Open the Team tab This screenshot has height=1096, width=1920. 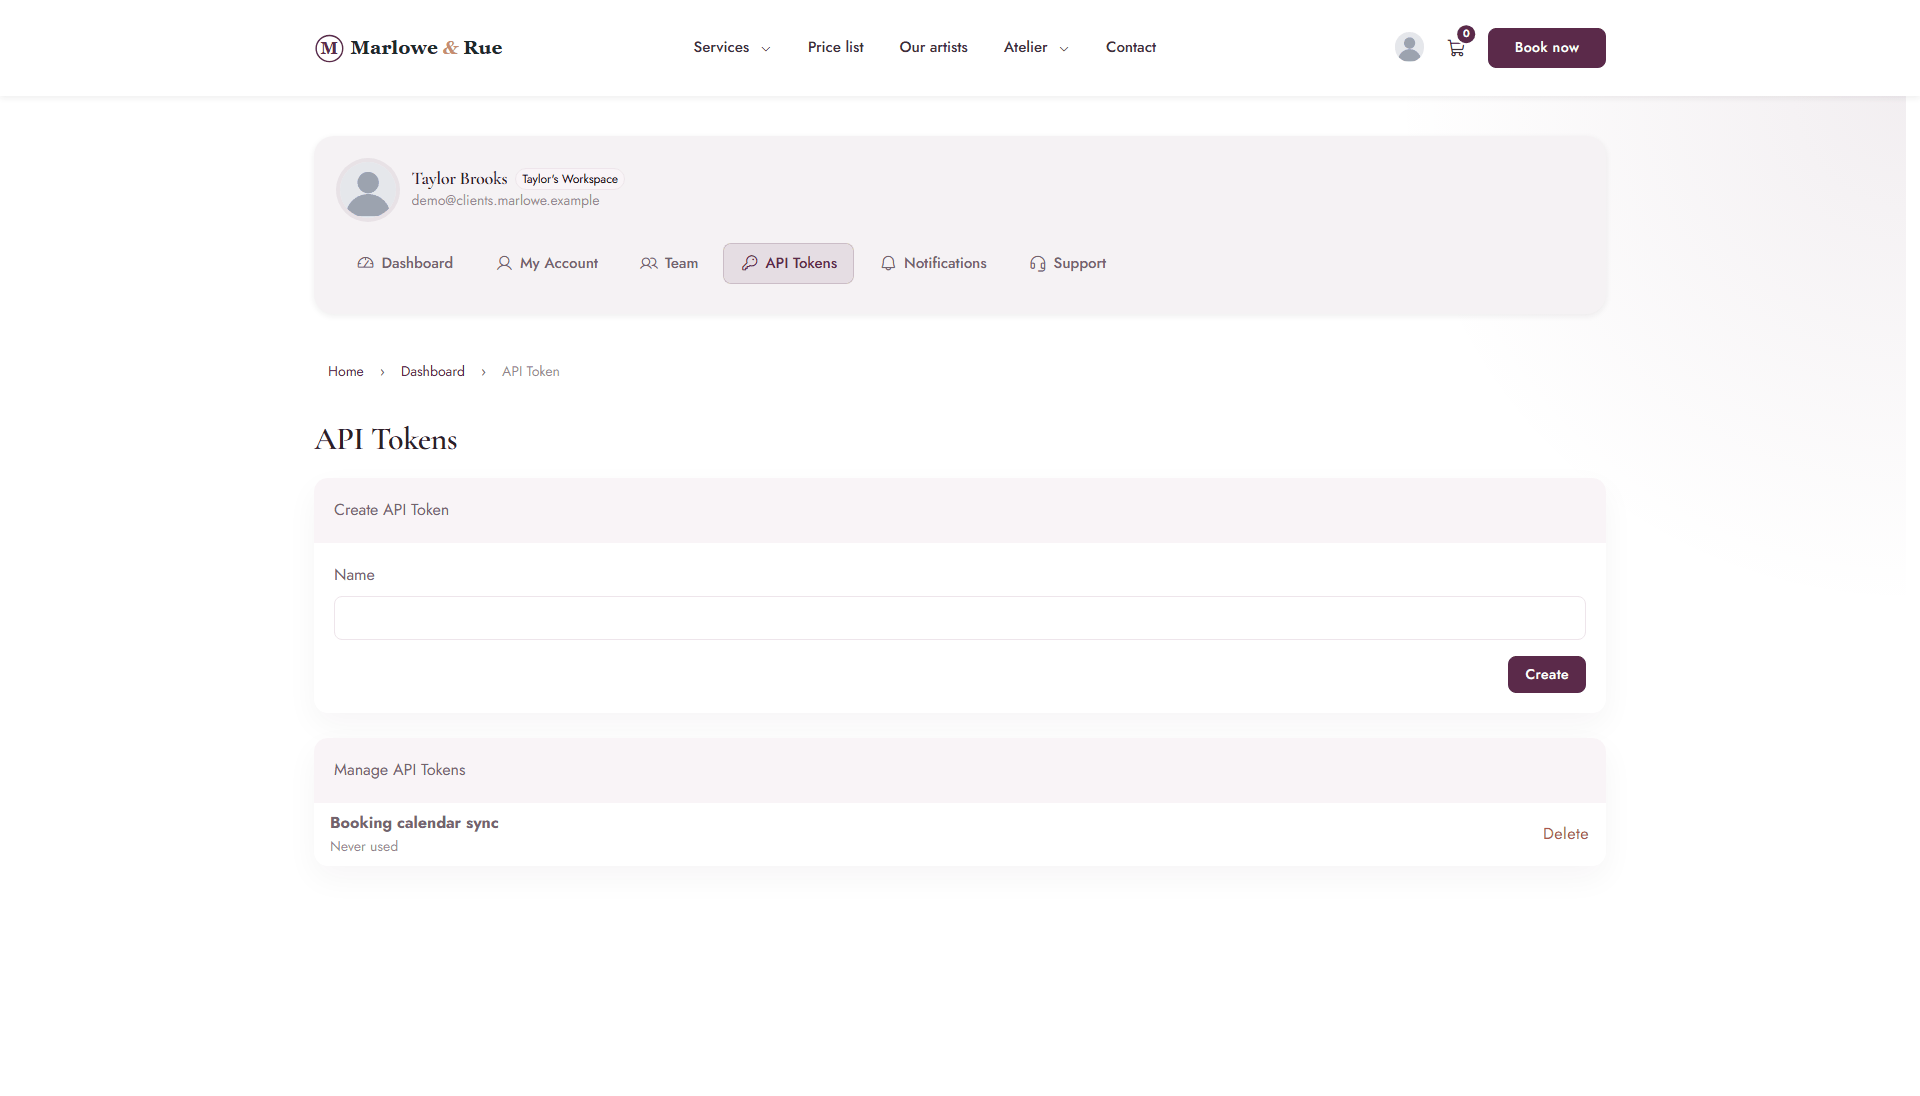pos(669,263)
